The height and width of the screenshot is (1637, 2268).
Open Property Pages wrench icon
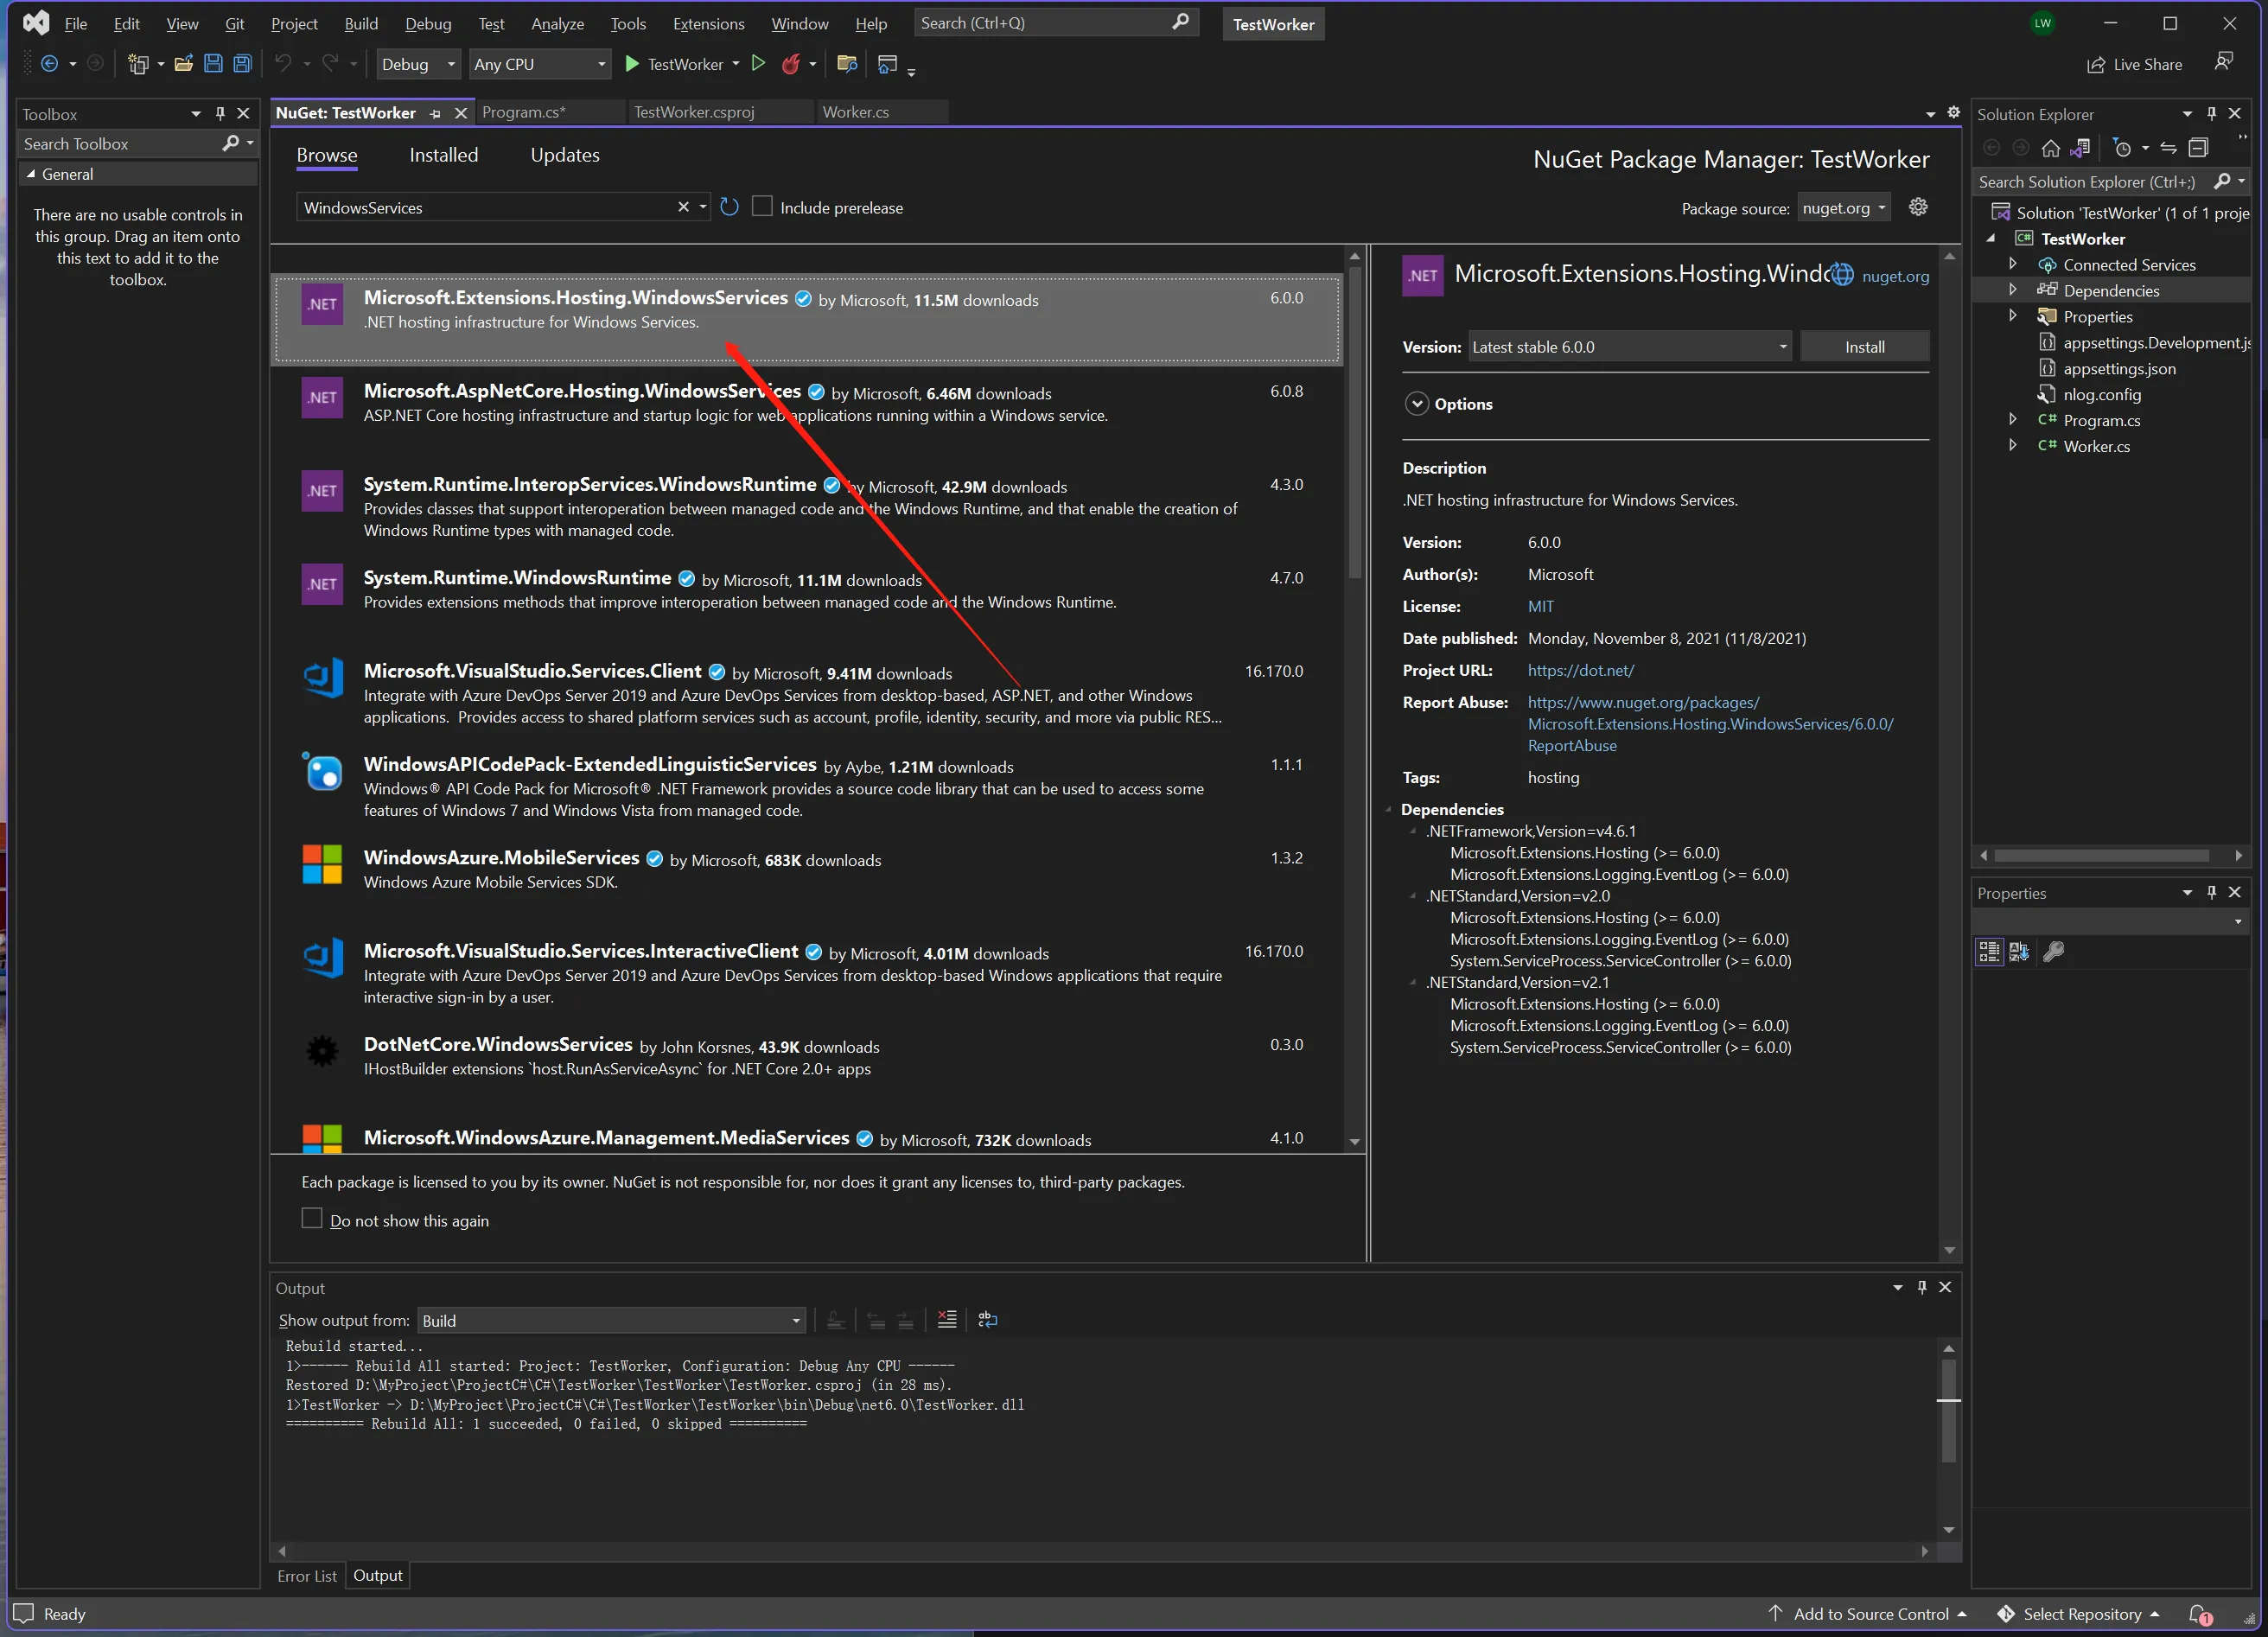coord(2054,951)
